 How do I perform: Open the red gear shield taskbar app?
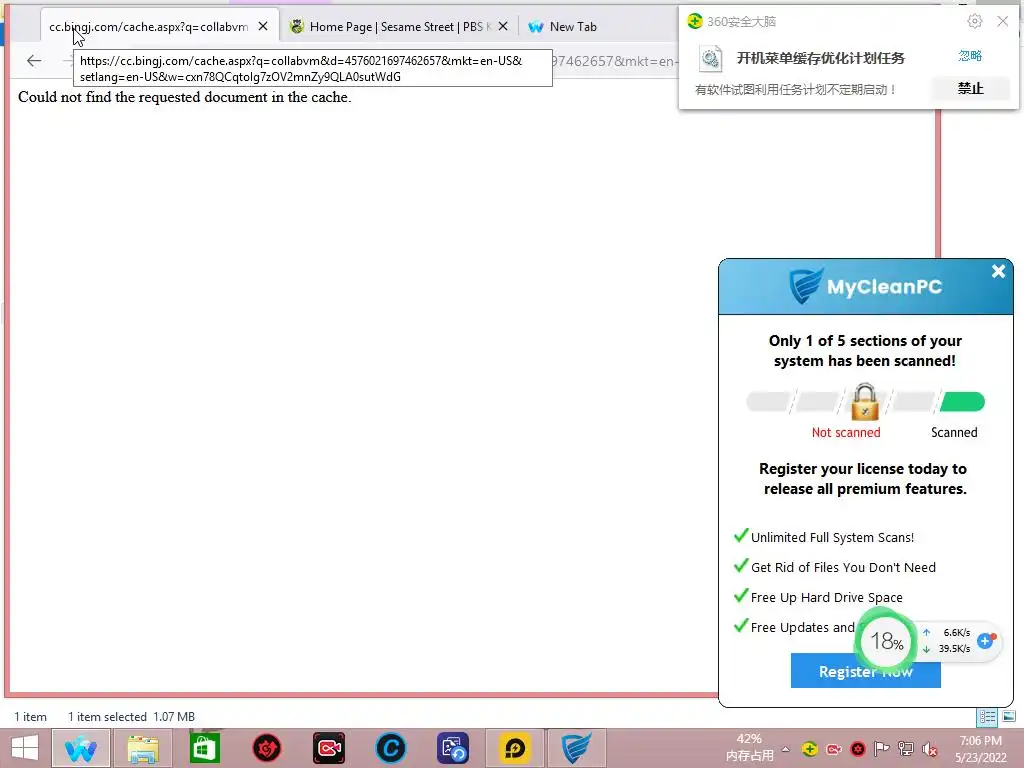coord(267,748)
